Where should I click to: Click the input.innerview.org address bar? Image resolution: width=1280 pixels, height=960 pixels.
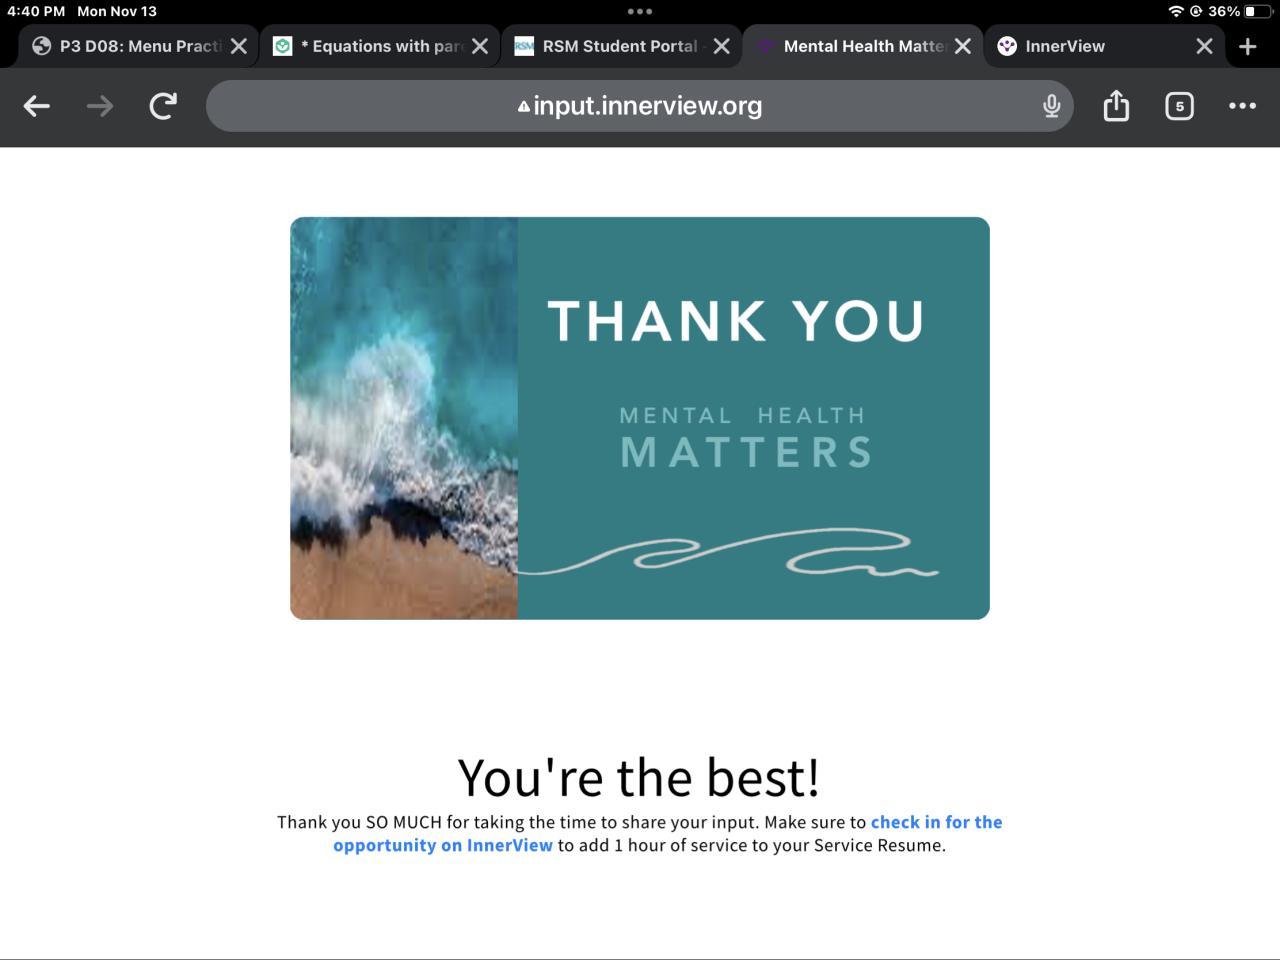tap(640, 106)
